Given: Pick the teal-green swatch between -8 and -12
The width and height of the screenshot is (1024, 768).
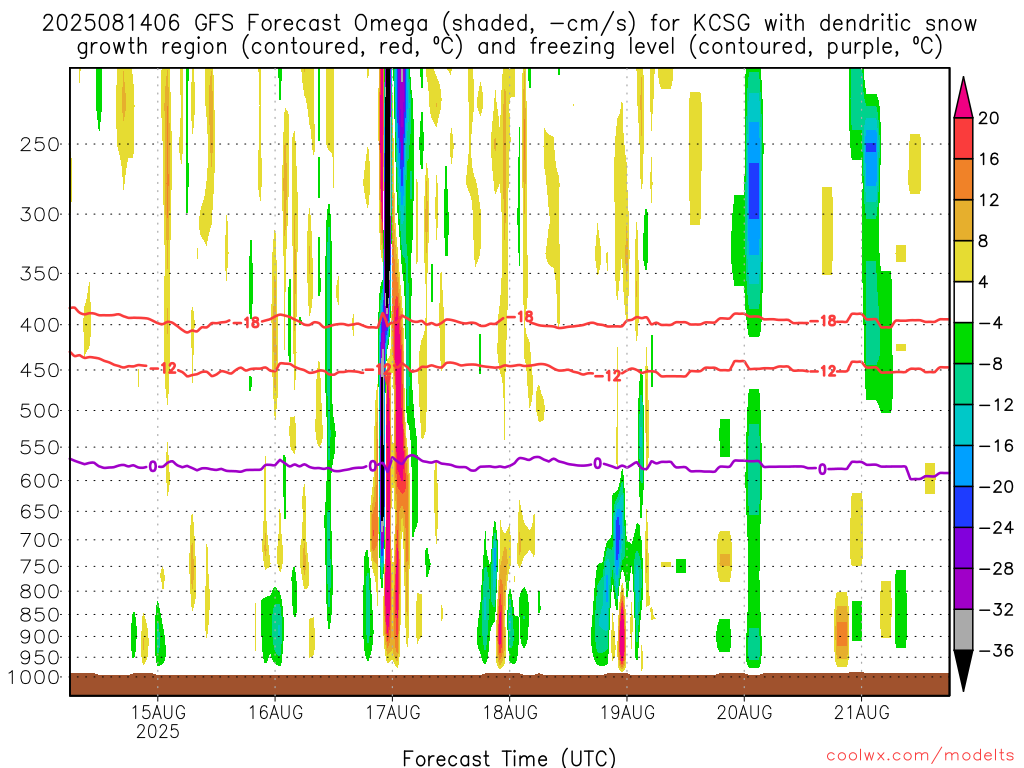Looking at the screenshot, I should [x=963, y=384].
